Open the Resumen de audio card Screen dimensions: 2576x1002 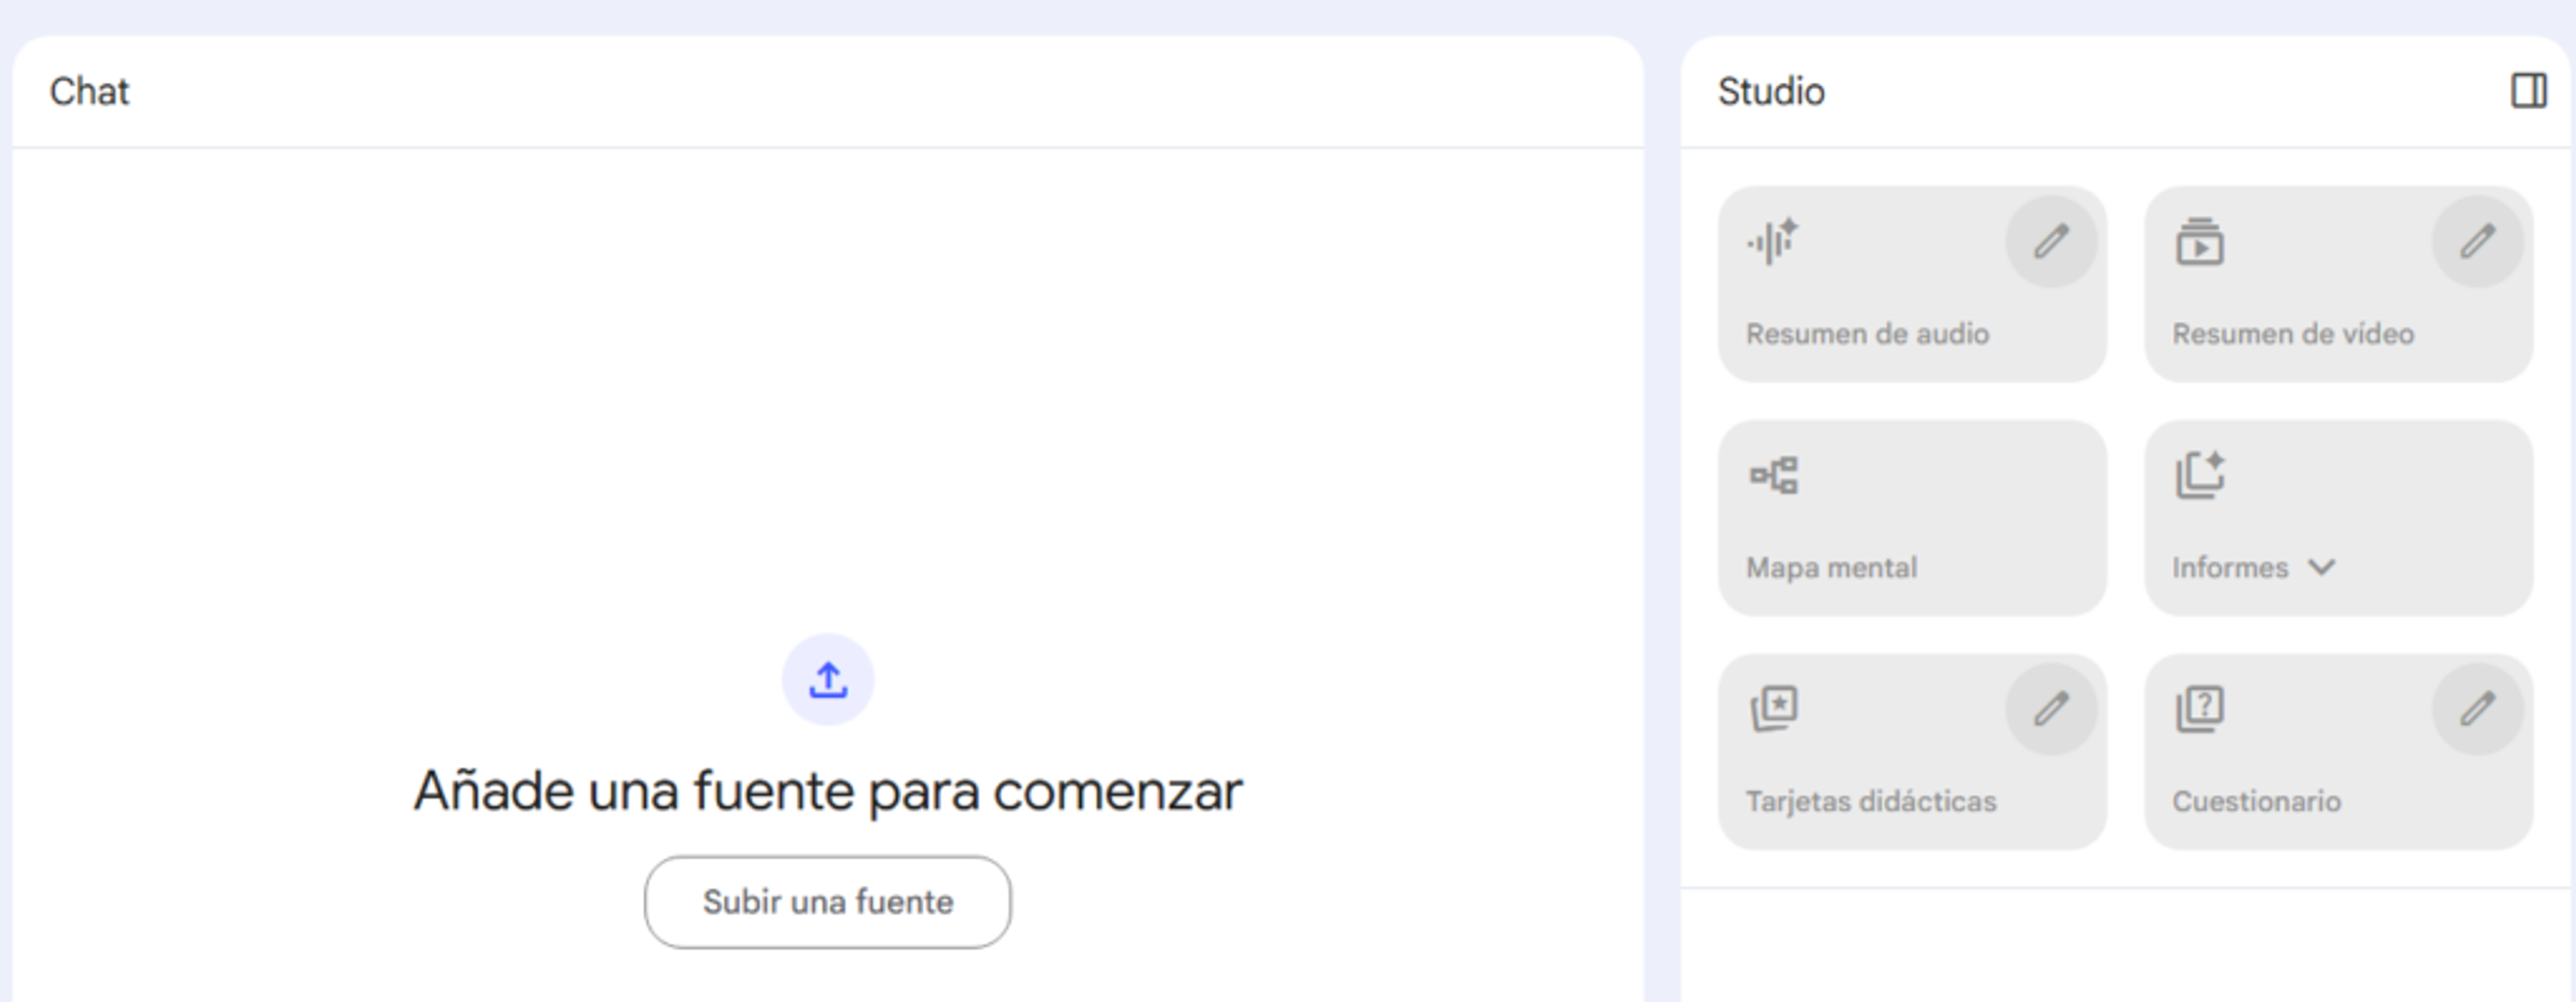1912,284
